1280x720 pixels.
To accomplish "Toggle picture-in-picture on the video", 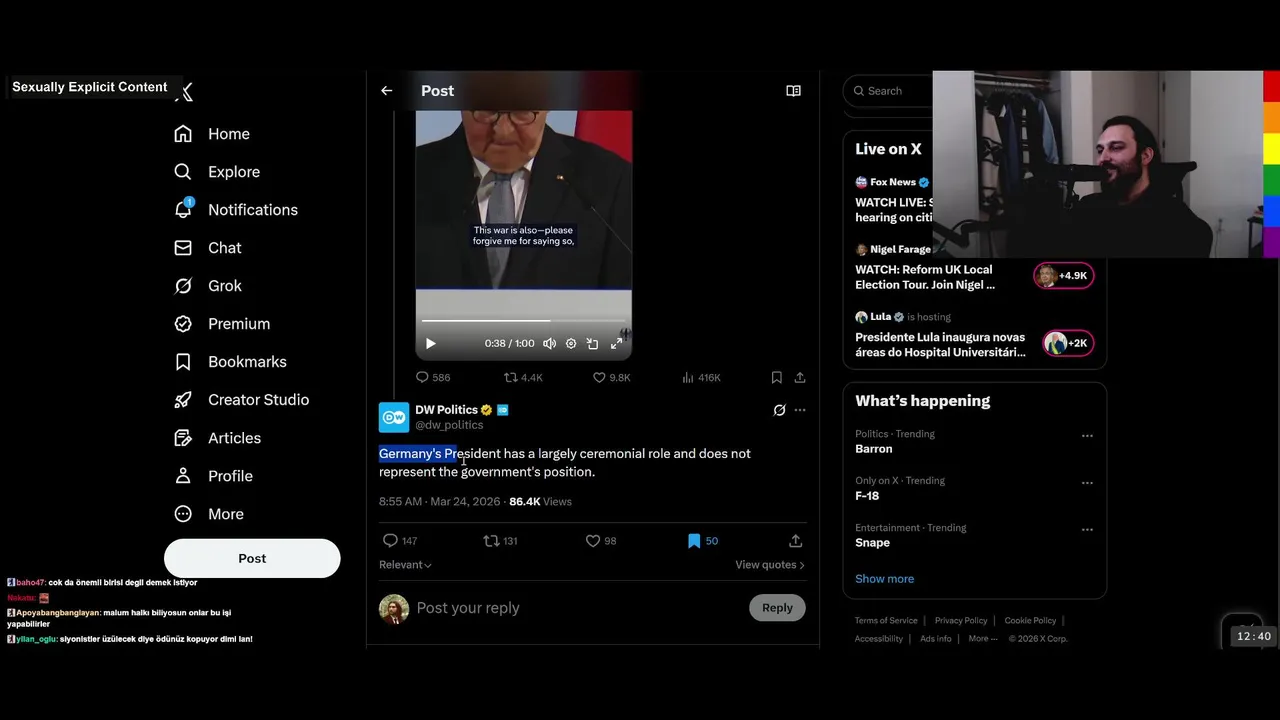I will pyautogui.click(x=592, y=343).
